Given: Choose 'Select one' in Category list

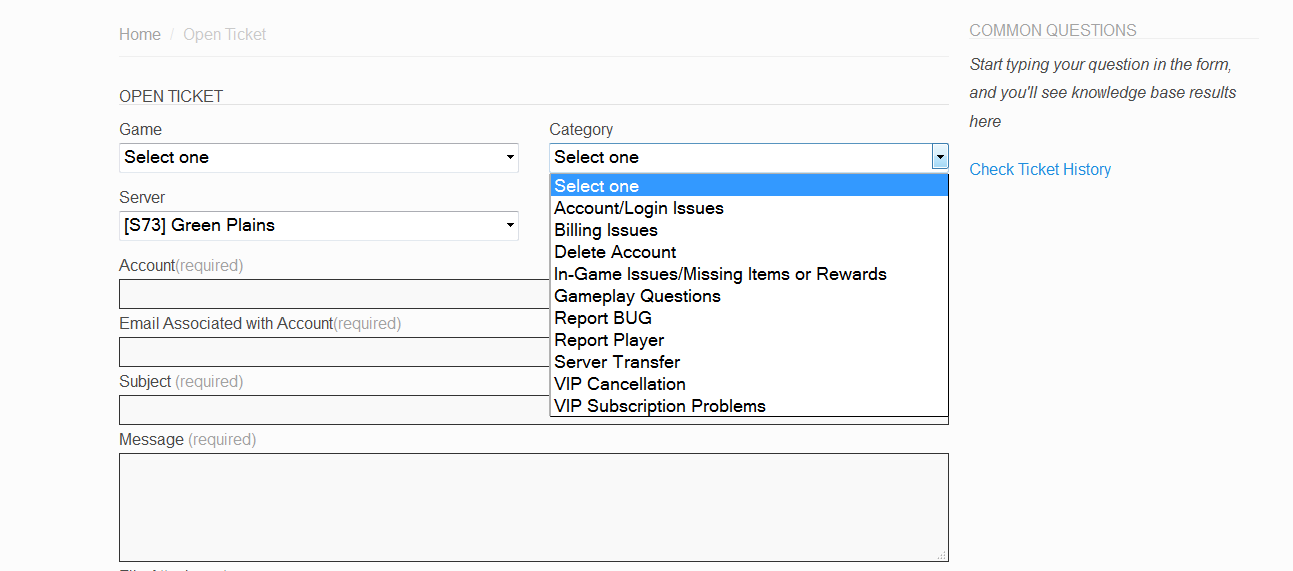Looking at the screenshot, I should click(596, 186).
